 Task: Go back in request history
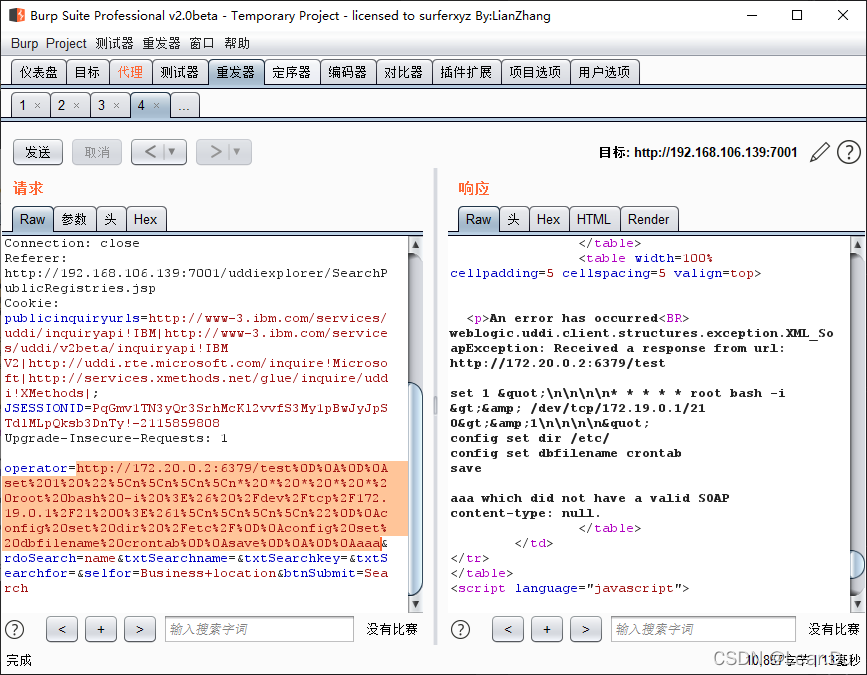click(150, 151)
